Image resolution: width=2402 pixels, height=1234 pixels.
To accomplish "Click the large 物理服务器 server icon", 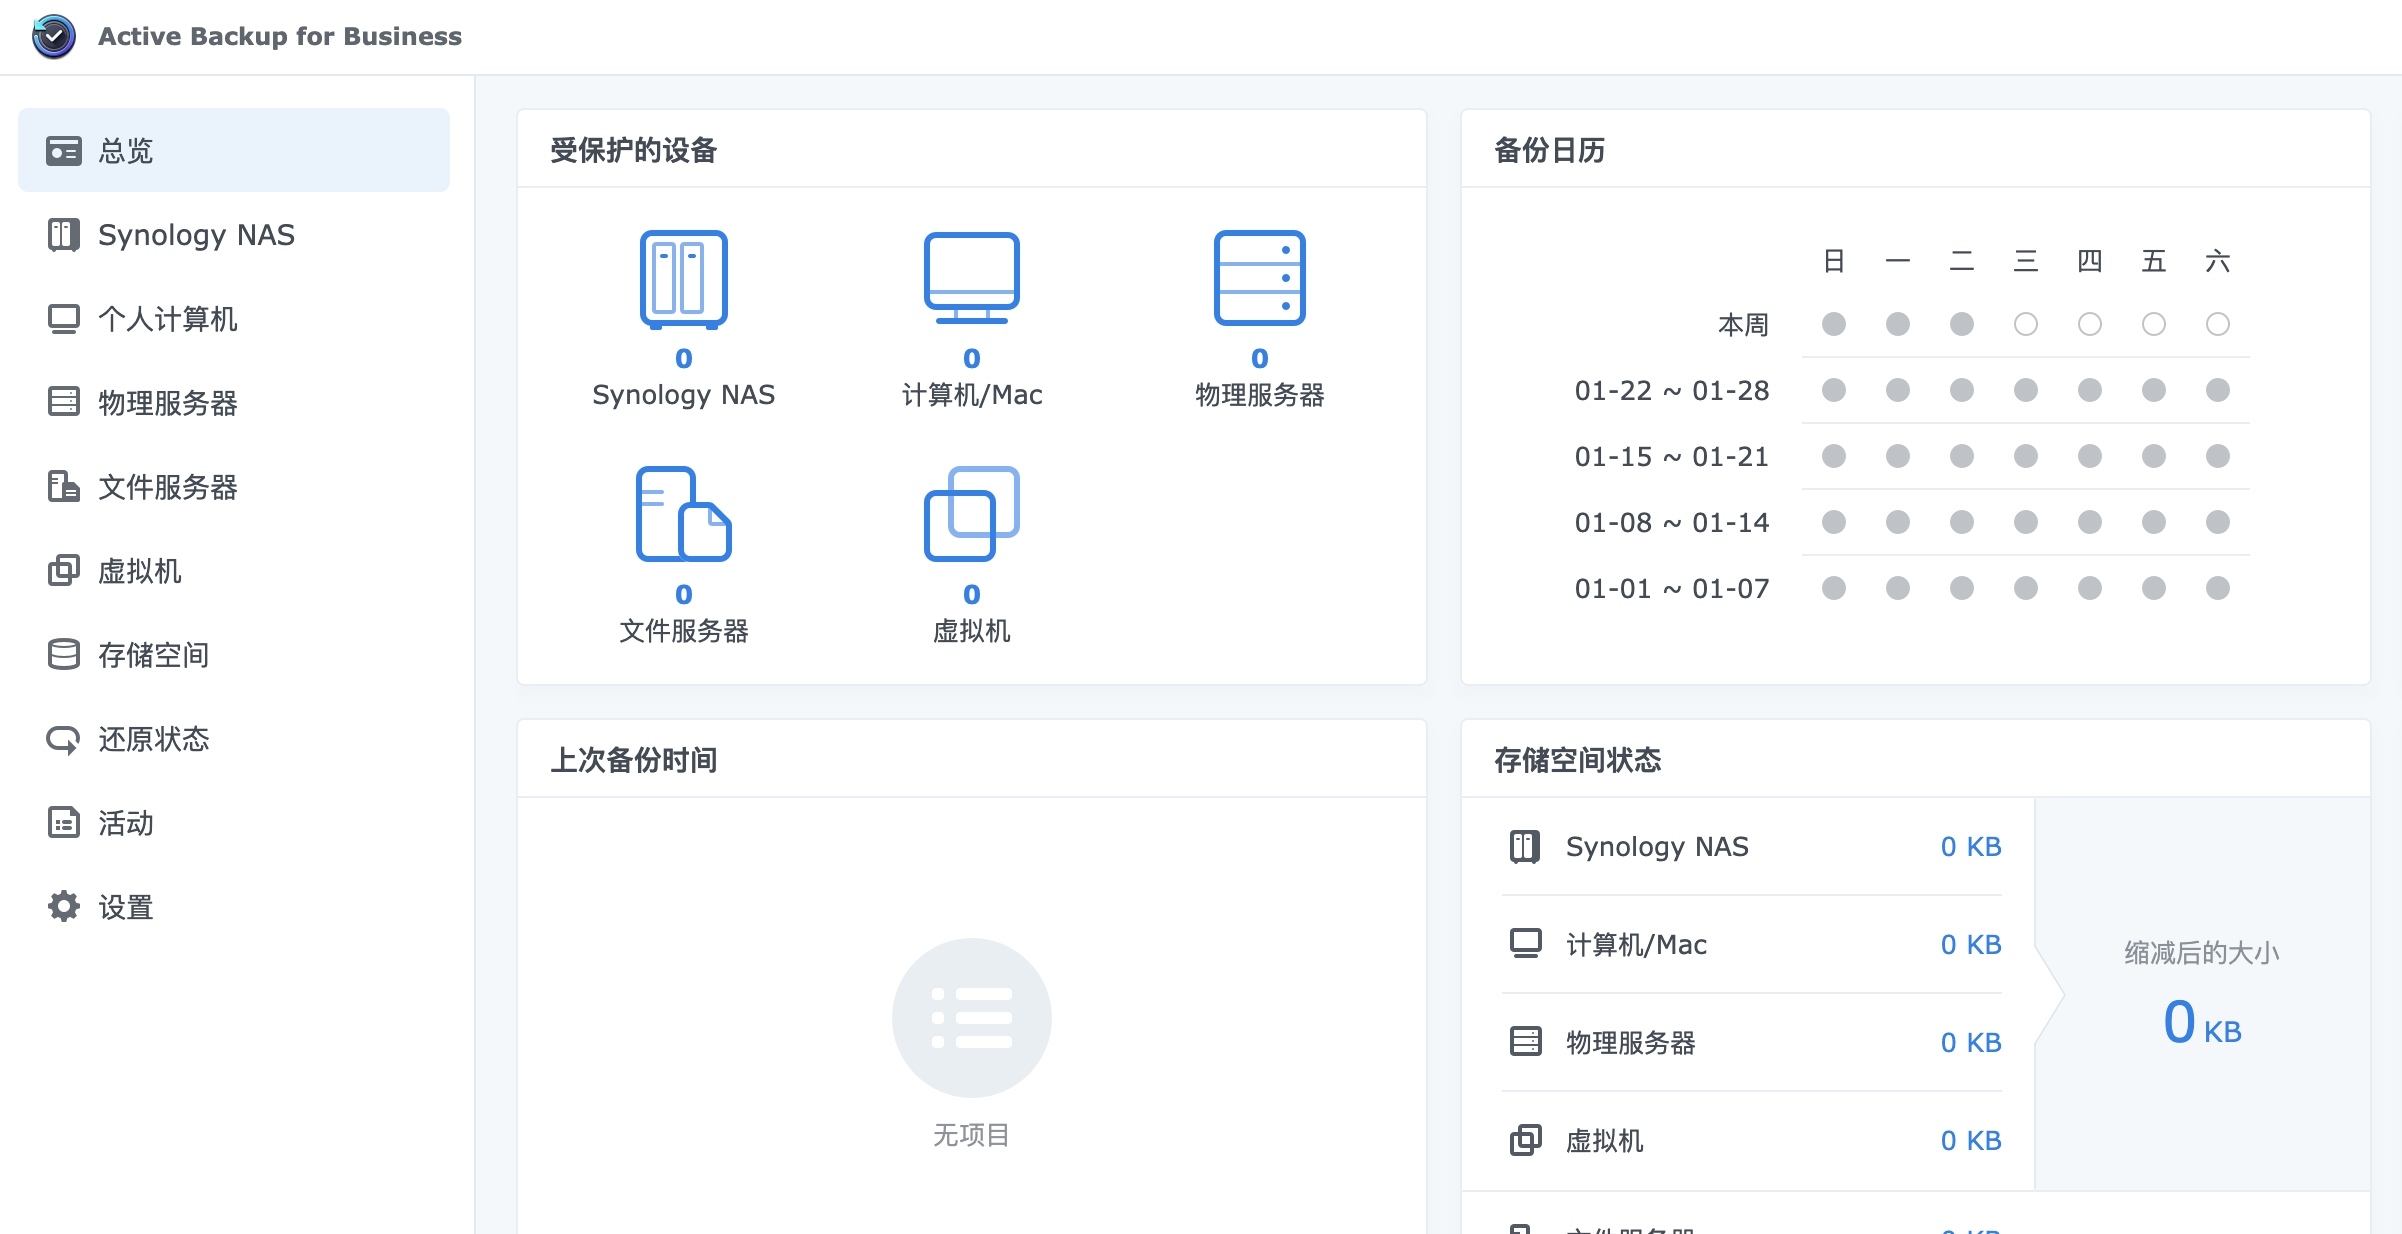I will point(1260,278).
